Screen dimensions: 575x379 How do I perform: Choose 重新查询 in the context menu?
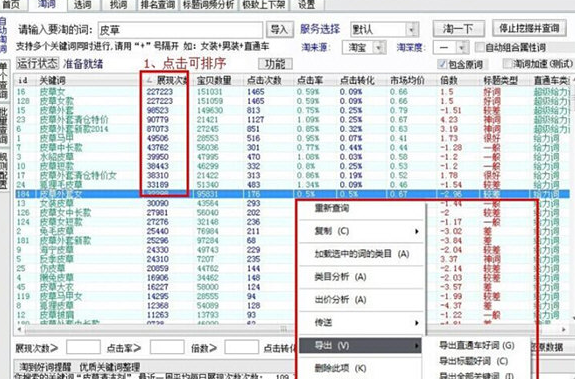[361, 209]
